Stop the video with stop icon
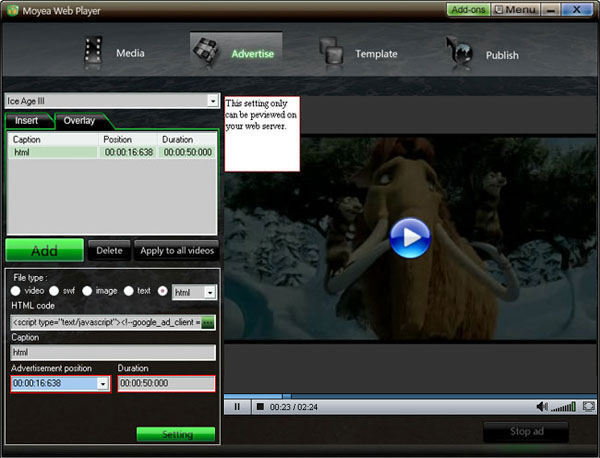Viewport: 600px width, 458px height. point(260,407)
